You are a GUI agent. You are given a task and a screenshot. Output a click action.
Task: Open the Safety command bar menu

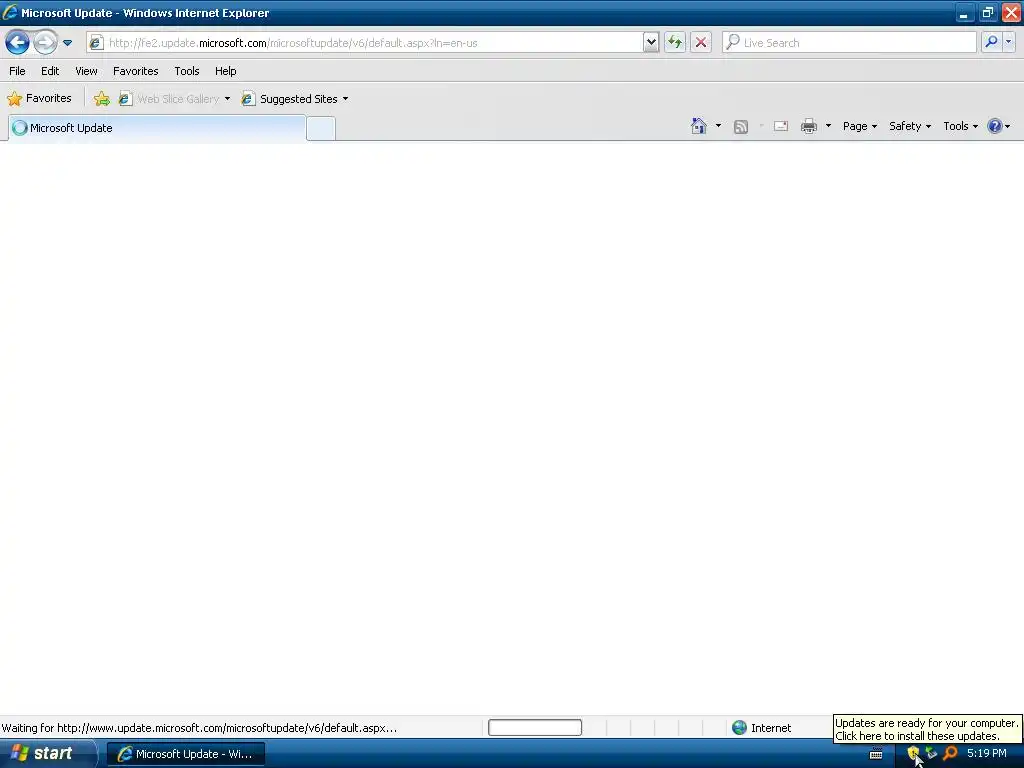click(909, 127)
